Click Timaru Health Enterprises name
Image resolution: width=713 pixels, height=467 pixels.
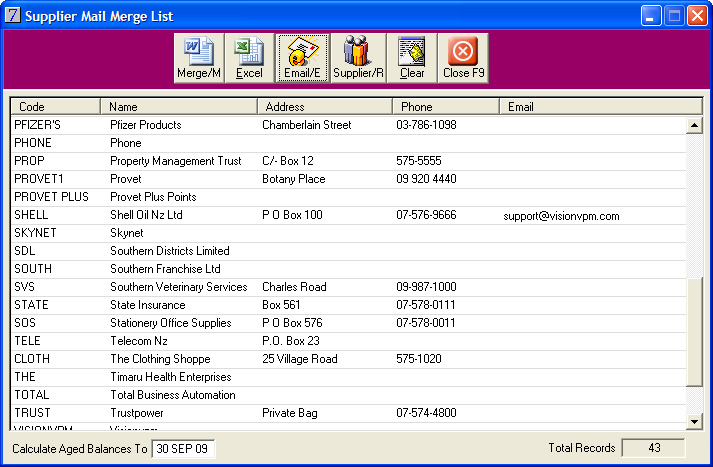pos(171,377)
